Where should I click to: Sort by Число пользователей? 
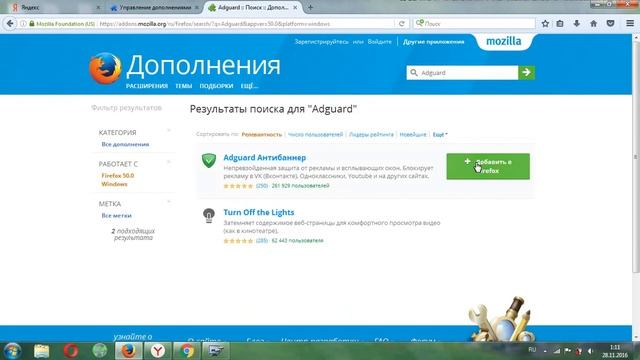pyautogui.click(x=316, y=134)
